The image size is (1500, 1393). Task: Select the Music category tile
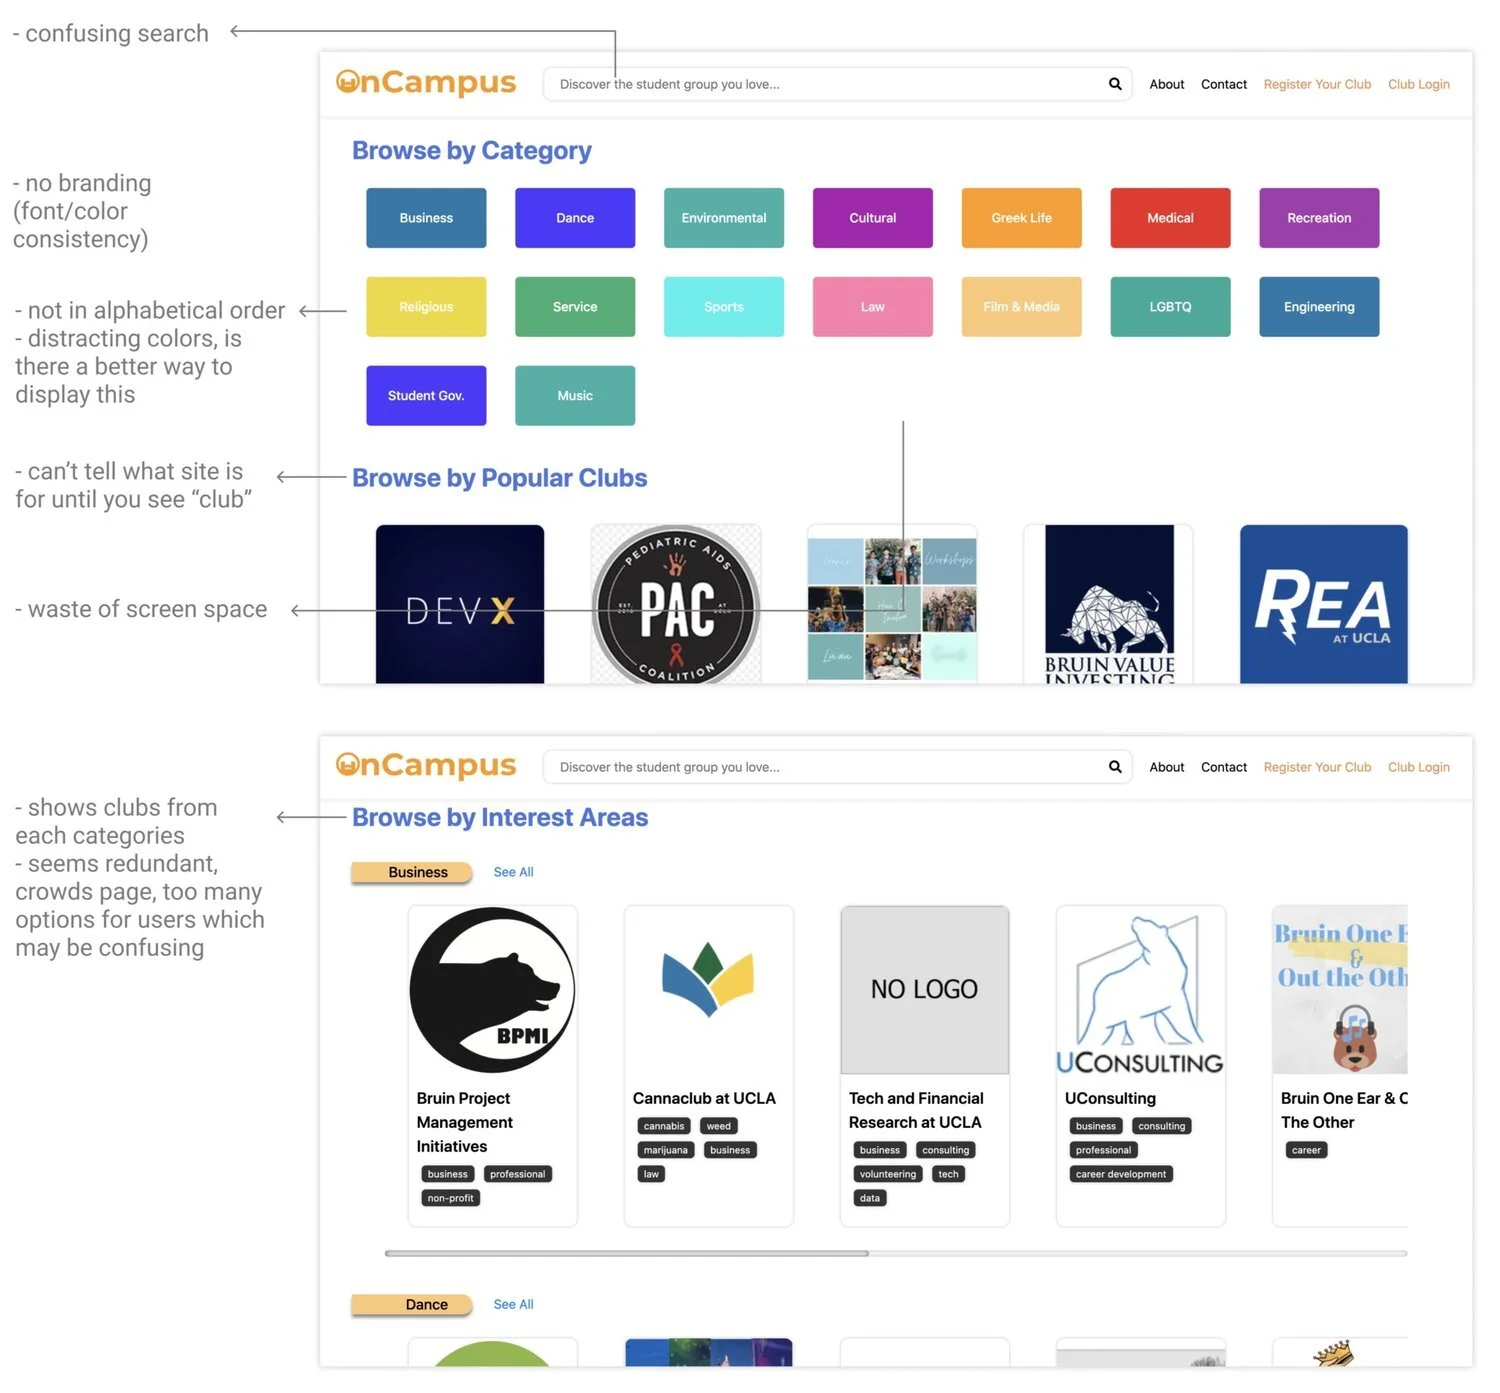click(575, 396)
